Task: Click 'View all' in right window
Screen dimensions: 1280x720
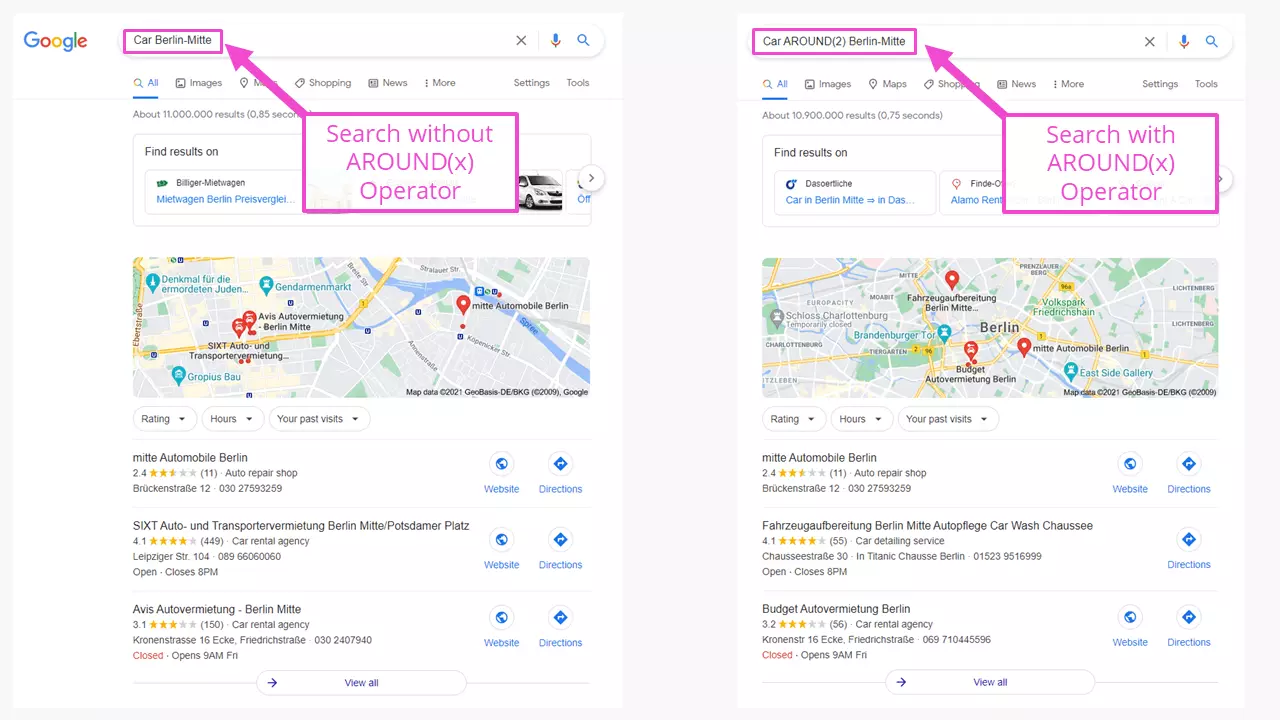Action: pyautogui.click(x=990, y=682)
